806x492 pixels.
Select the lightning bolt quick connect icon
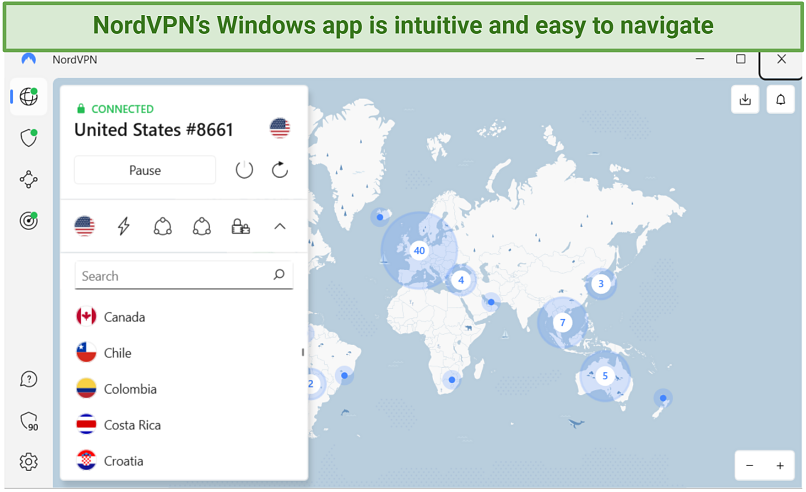124,226
